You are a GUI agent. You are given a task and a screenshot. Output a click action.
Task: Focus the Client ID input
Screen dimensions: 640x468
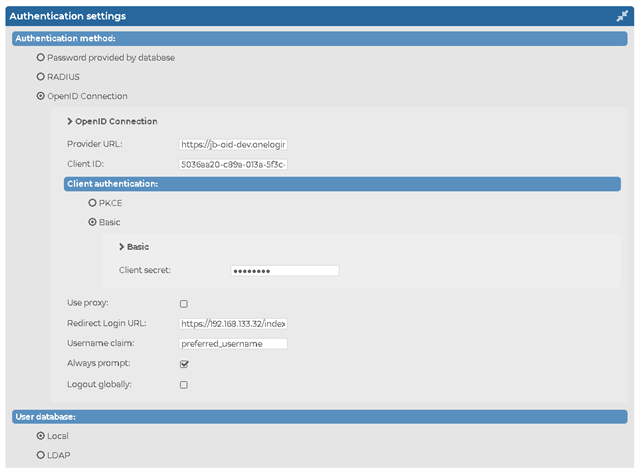click(x=233, y=164)
